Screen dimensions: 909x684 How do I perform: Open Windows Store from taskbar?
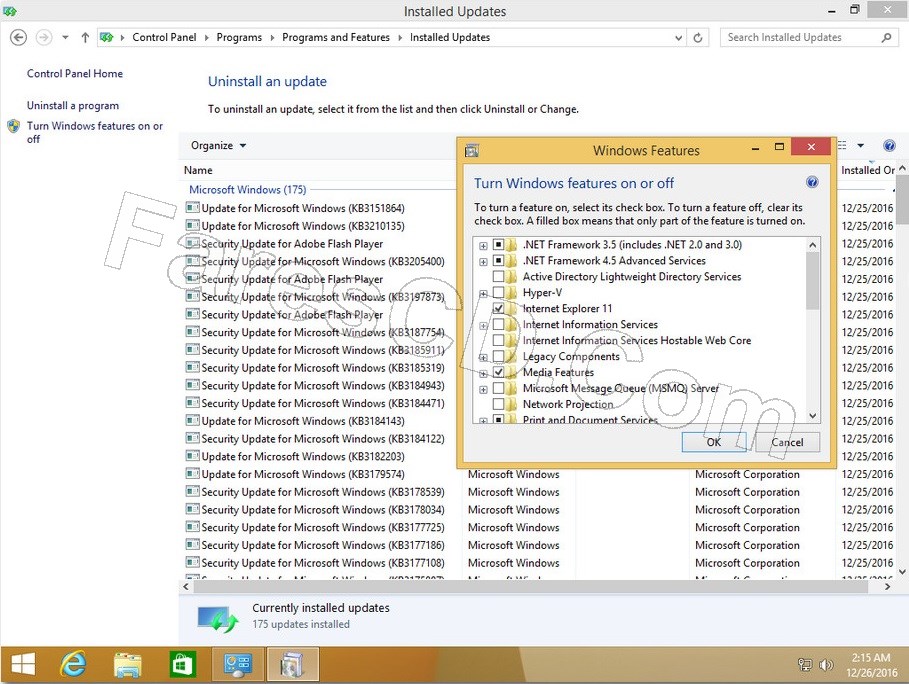coord(182,665)
